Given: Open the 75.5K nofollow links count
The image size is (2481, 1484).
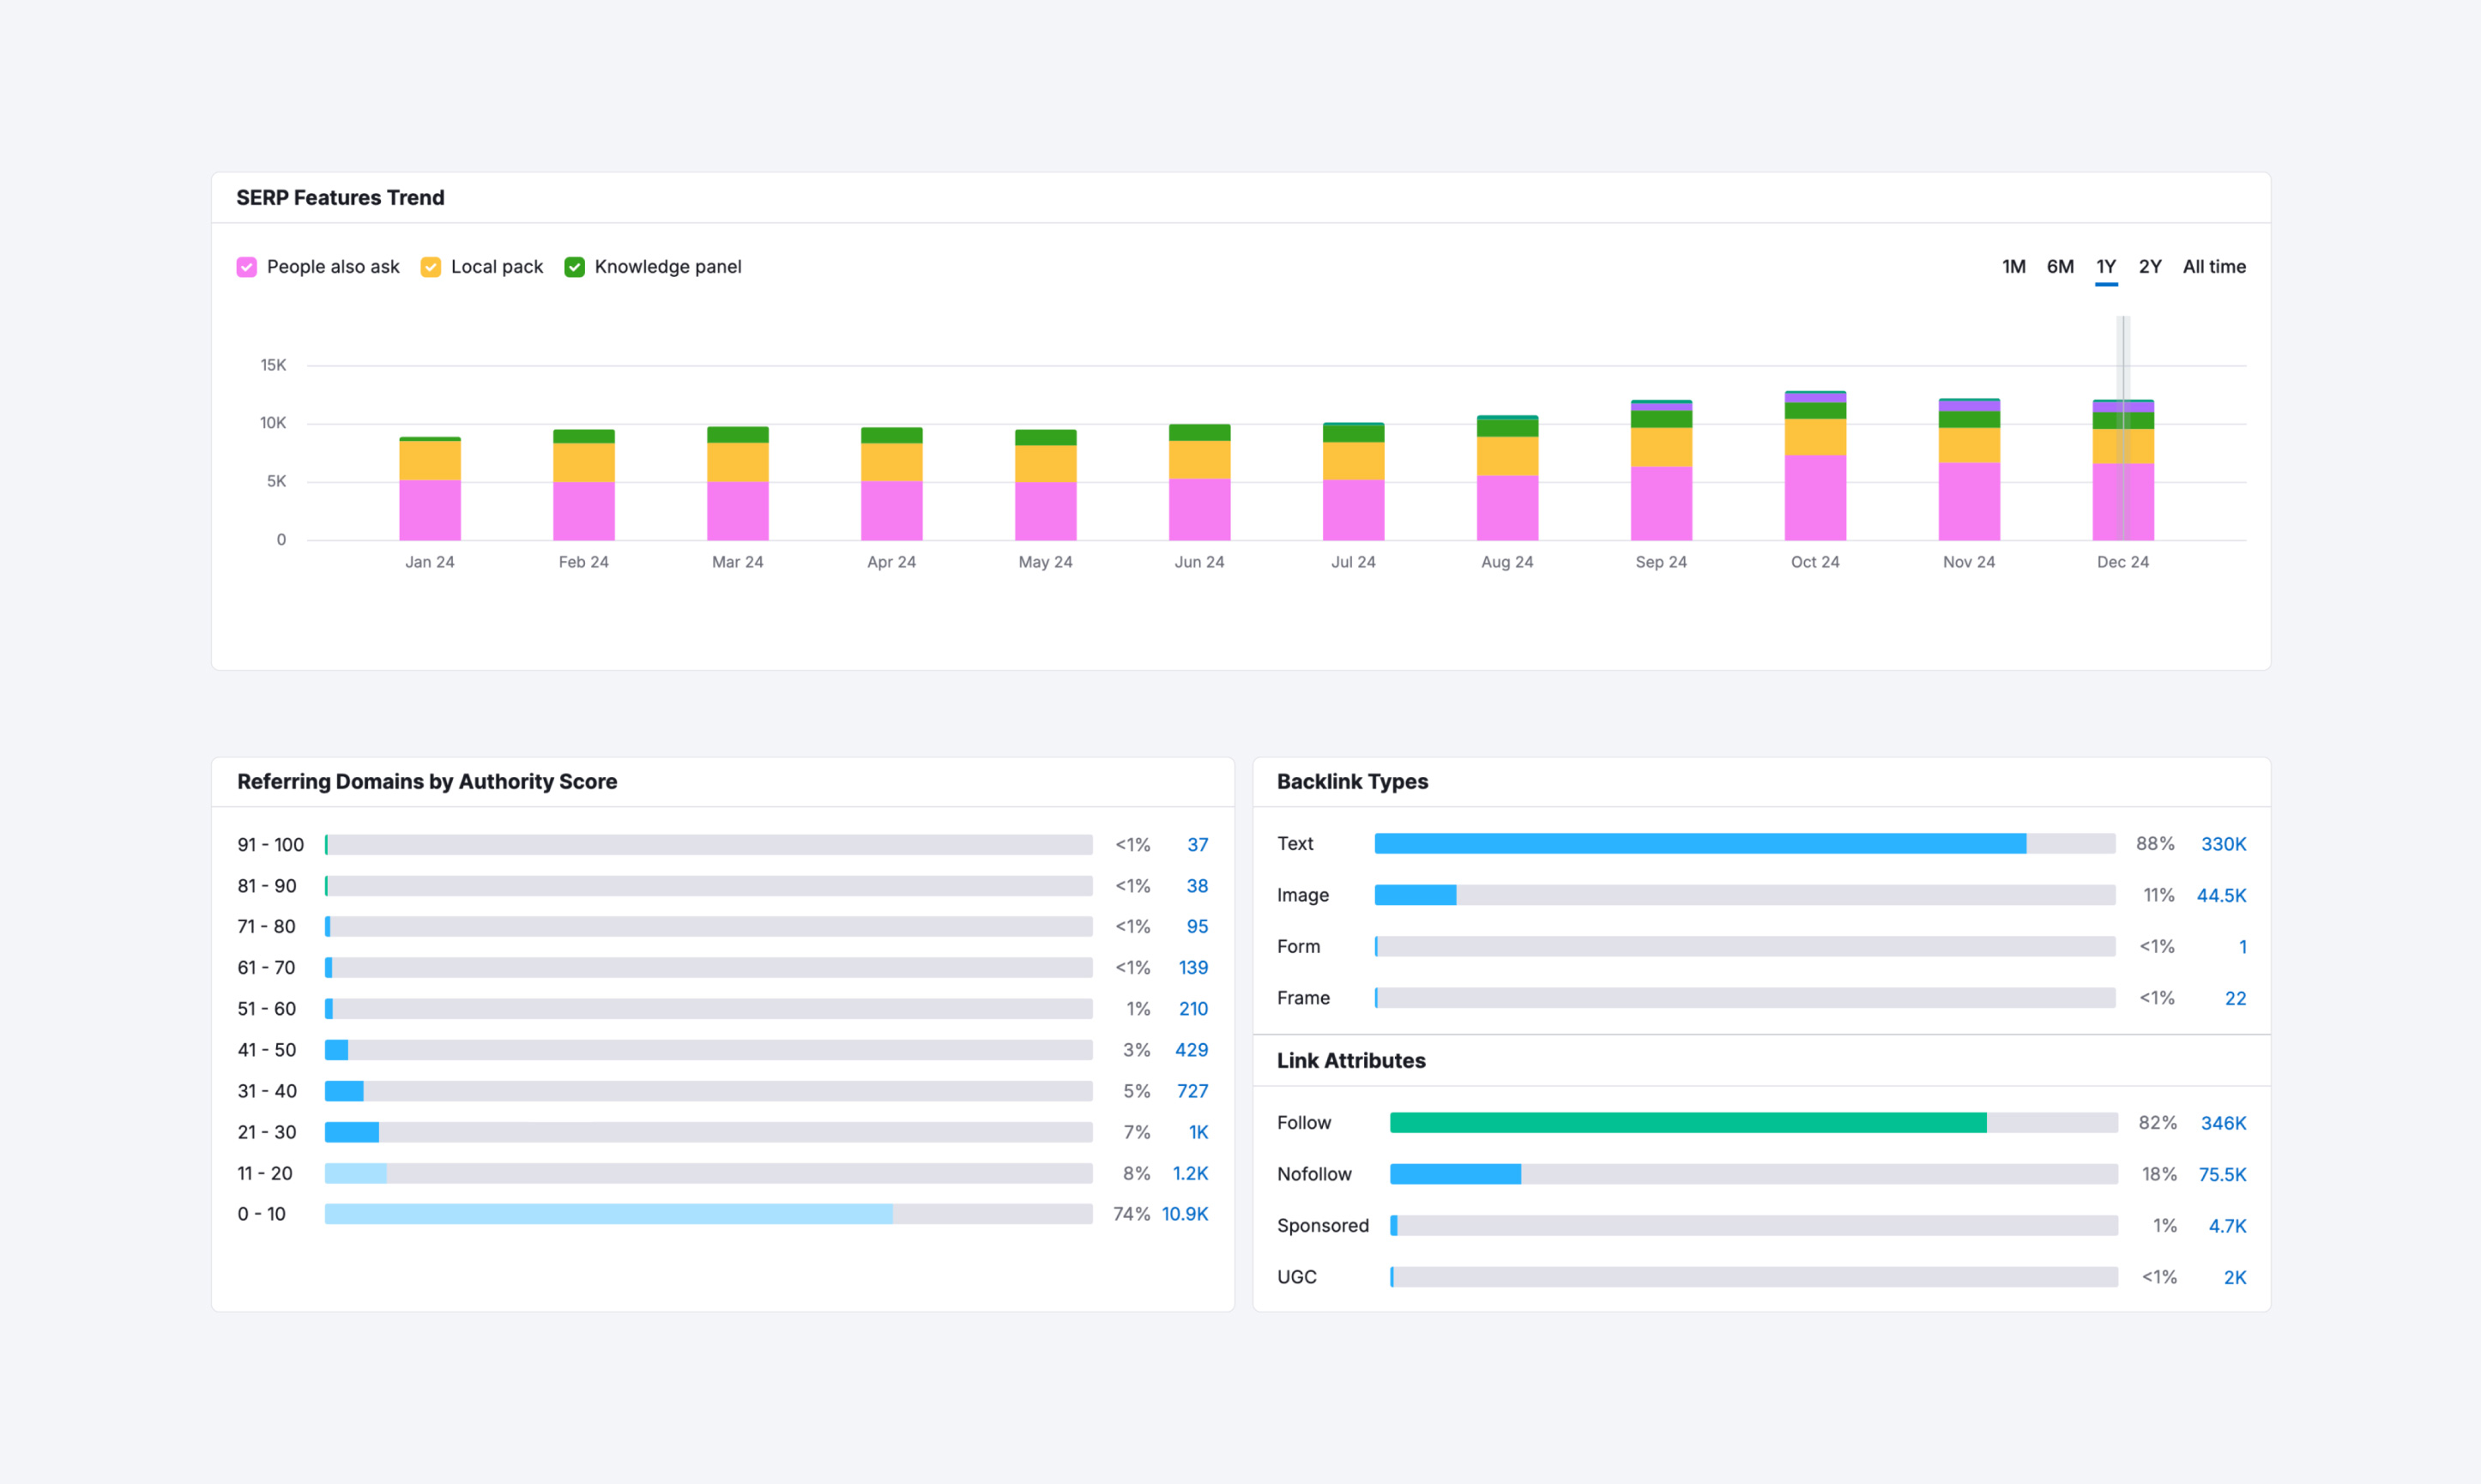Looking at the screenshot, I should 2221,1174.
